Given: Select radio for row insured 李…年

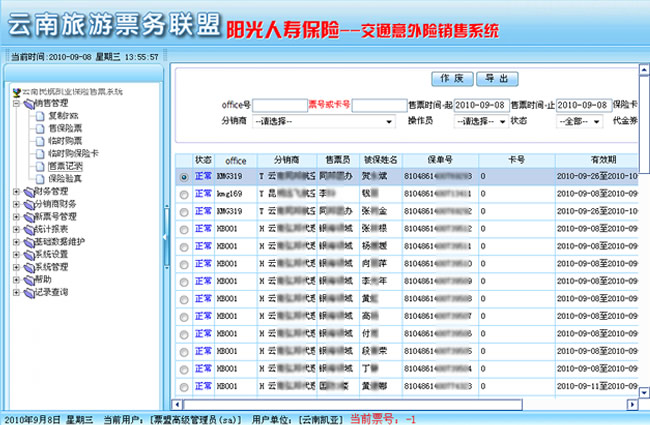Looking at the screenshot, I should (184, 282).
